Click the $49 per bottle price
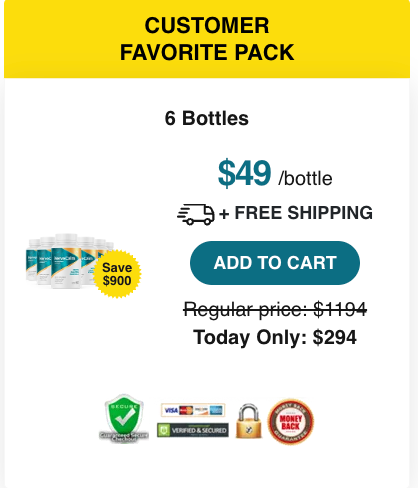418x488 pixels. (x=244, y=173)
